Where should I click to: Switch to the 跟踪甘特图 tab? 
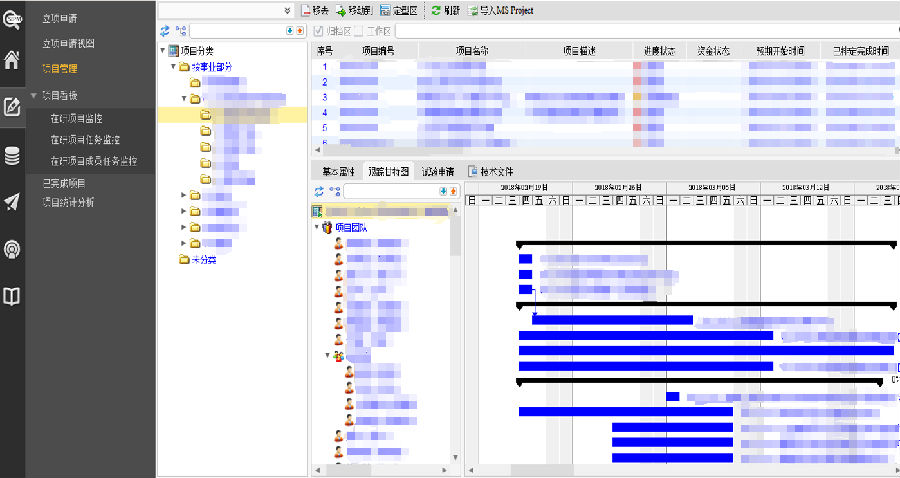click(x=389, y=172)
